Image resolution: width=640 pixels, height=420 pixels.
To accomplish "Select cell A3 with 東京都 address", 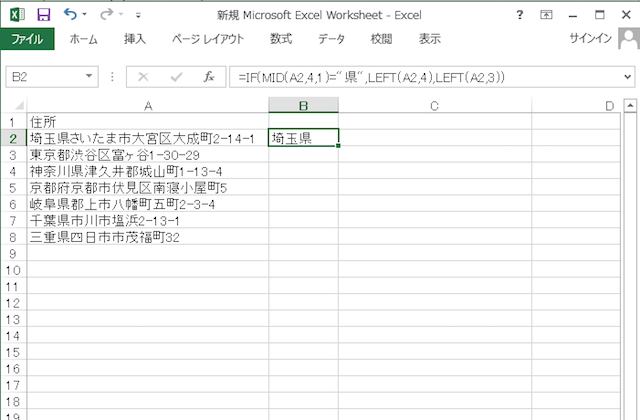I will (147, 155).
